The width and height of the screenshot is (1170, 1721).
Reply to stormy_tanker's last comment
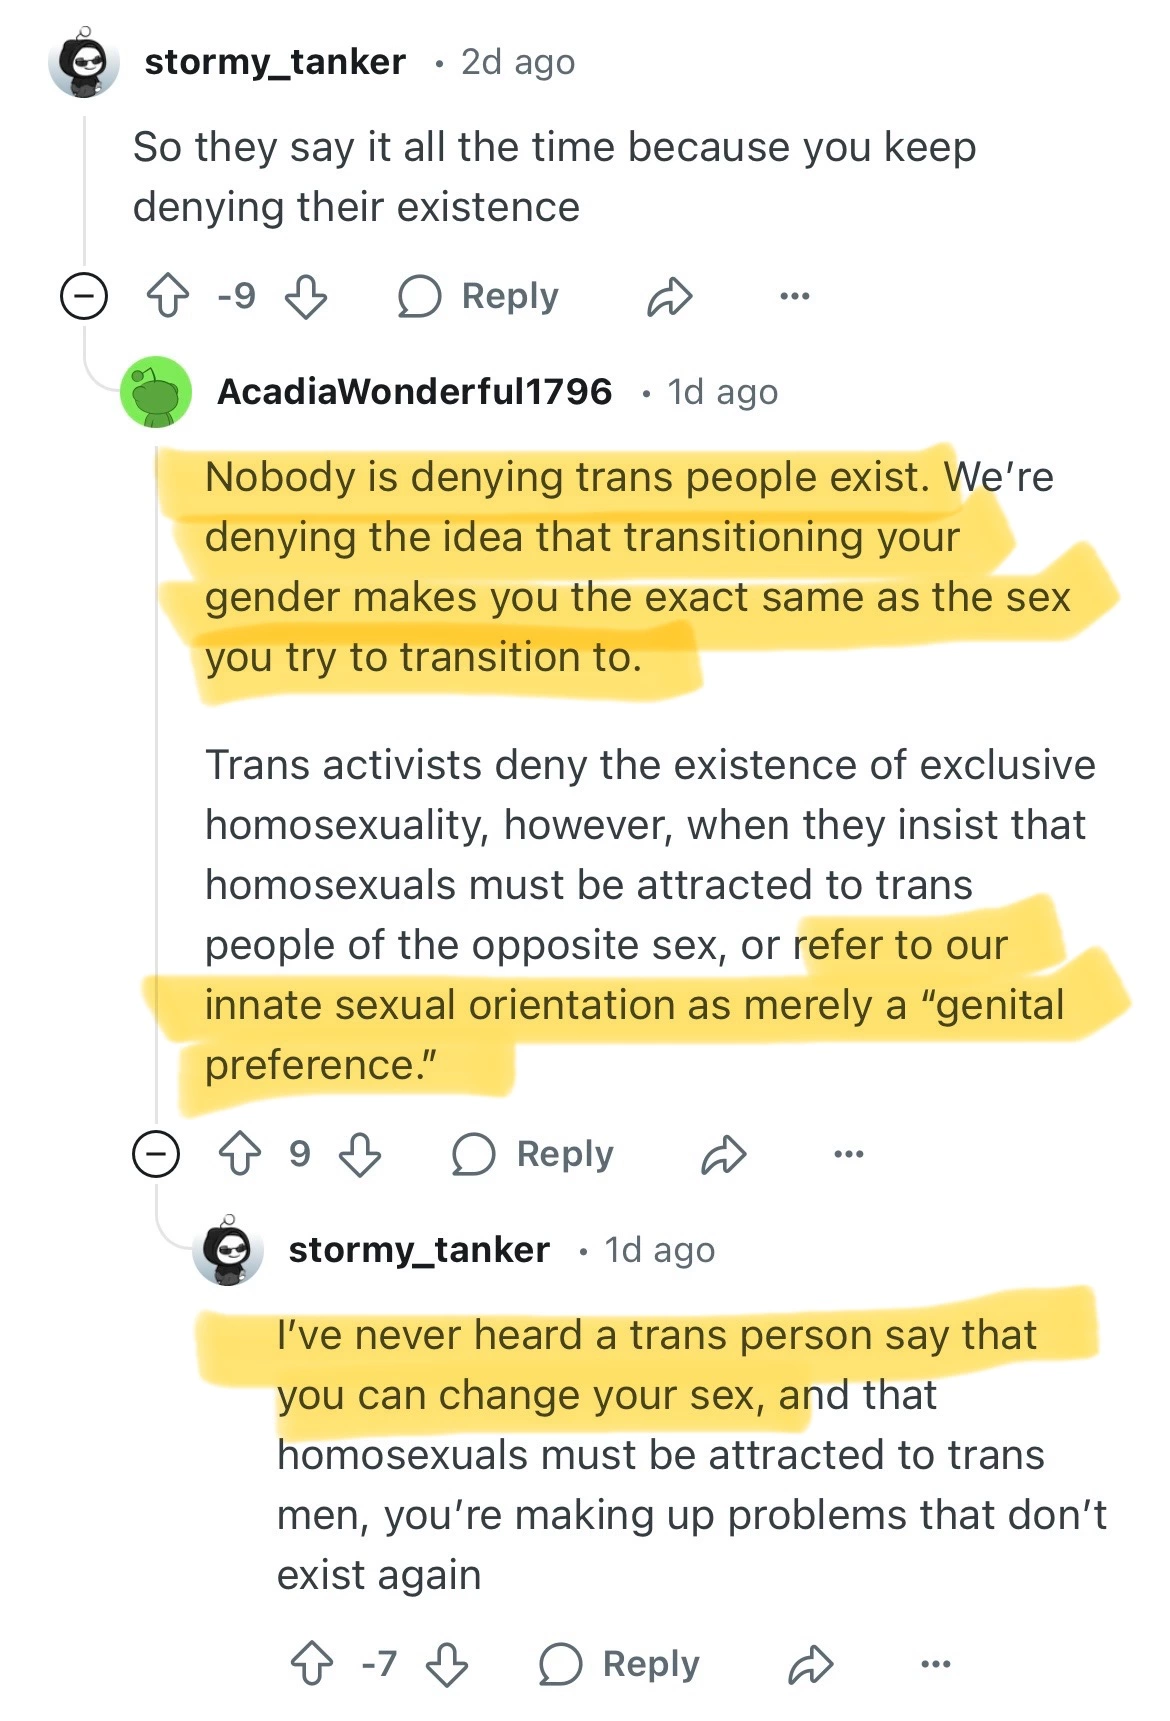pyautogui.click(x=620, y=1664)
